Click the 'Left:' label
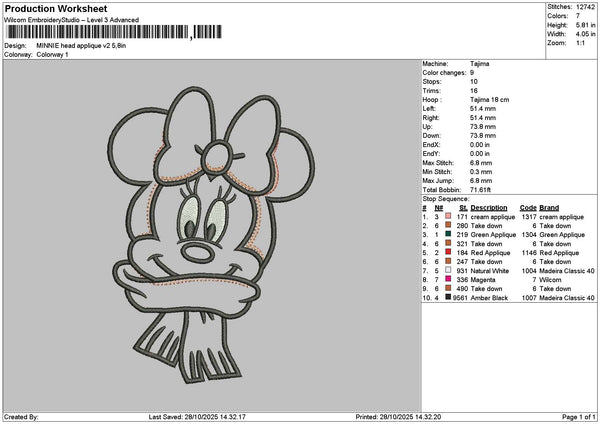The height and width of the screenshot is (424, 600). point(429,109)
